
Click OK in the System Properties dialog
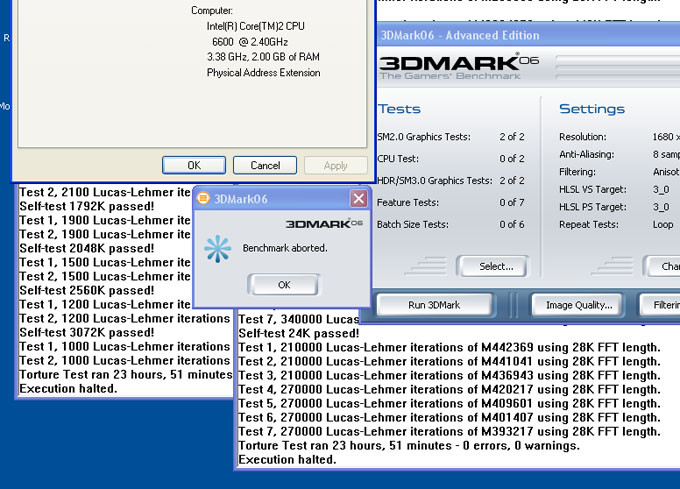pos(194,165)
